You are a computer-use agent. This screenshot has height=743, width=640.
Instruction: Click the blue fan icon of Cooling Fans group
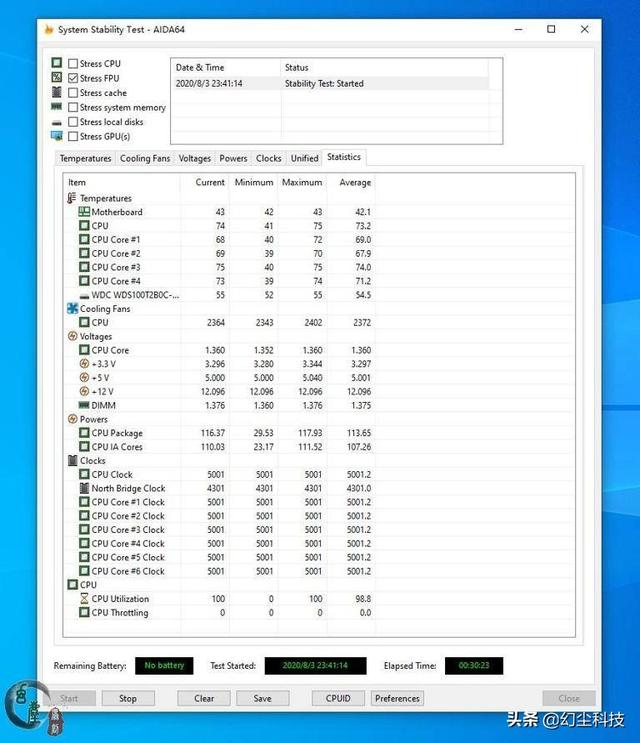pos(72,308)
